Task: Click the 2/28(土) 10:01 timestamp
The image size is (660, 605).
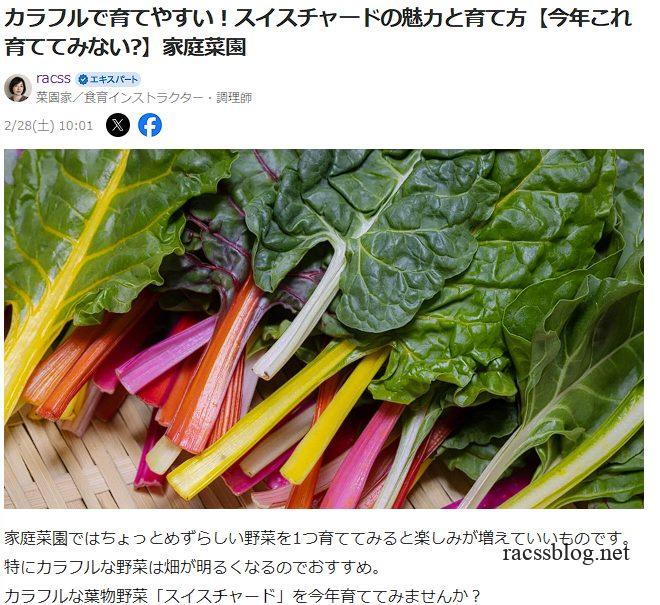Action: 48,125
